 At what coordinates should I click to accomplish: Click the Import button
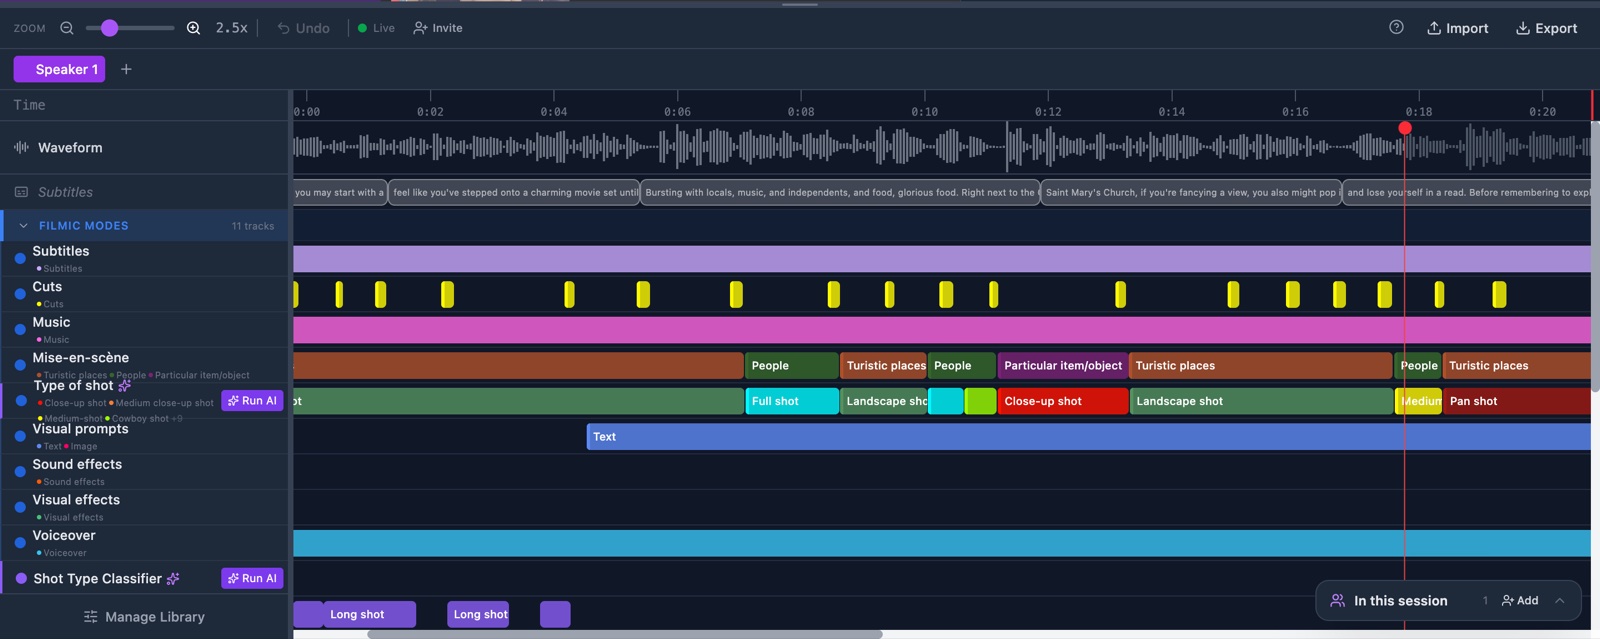click(1458, 28)
